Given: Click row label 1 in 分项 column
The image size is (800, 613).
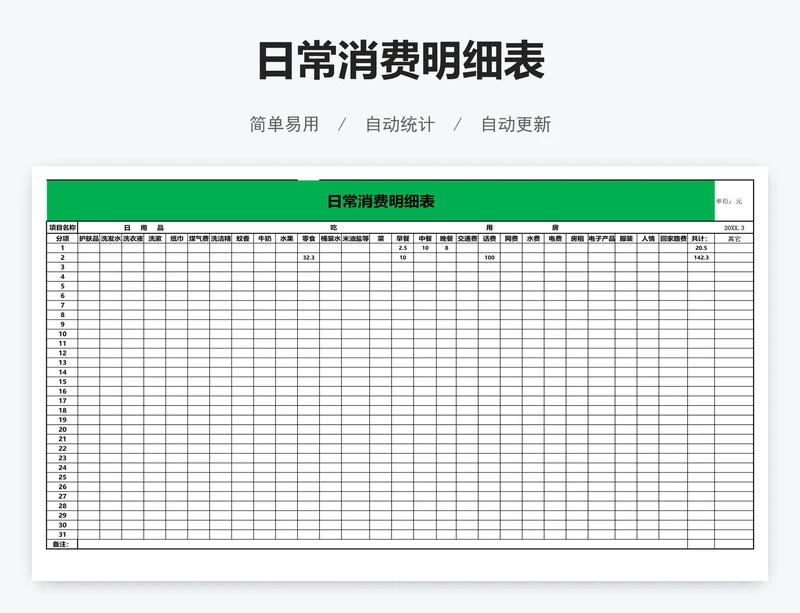Looking at the screenshot, I should 62,248.
